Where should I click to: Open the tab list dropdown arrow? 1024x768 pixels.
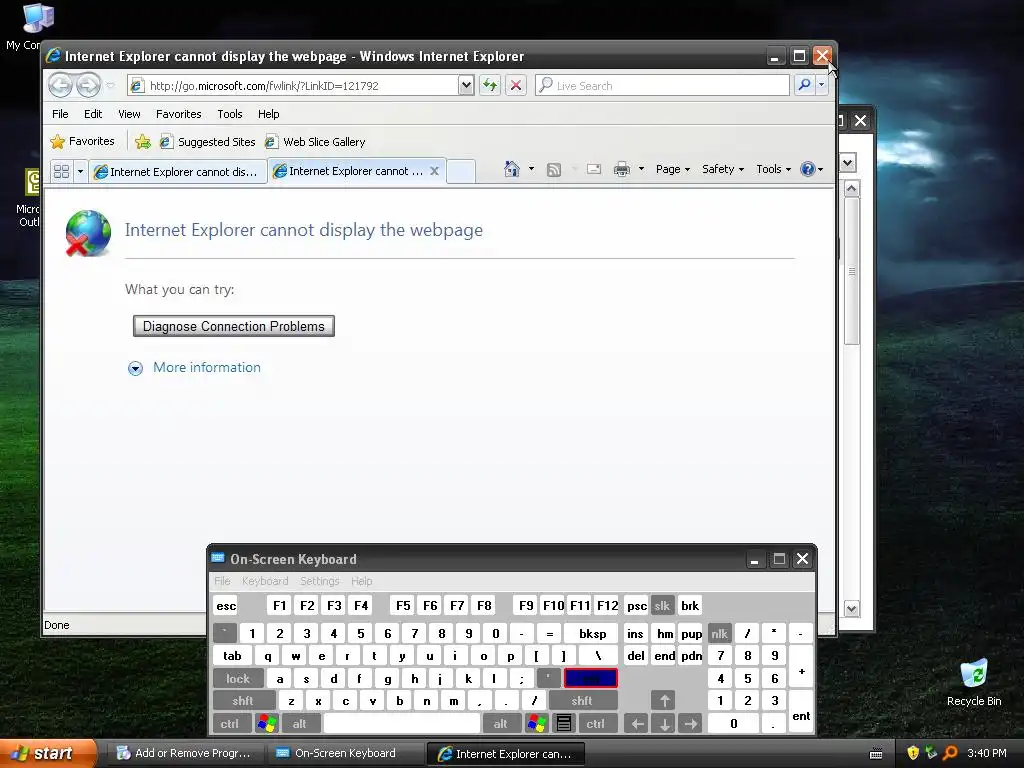point(80,172)
